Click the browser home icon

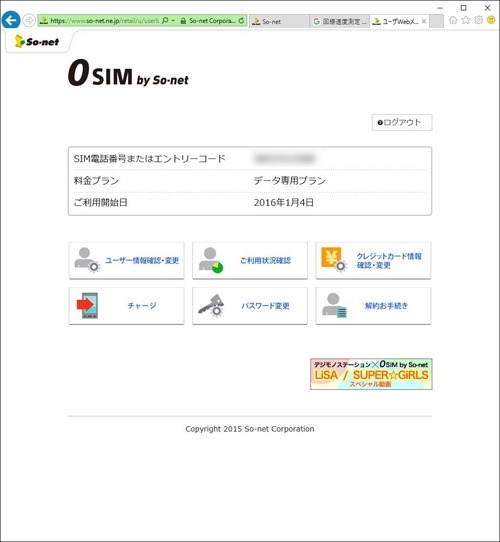tap(453, 20)
